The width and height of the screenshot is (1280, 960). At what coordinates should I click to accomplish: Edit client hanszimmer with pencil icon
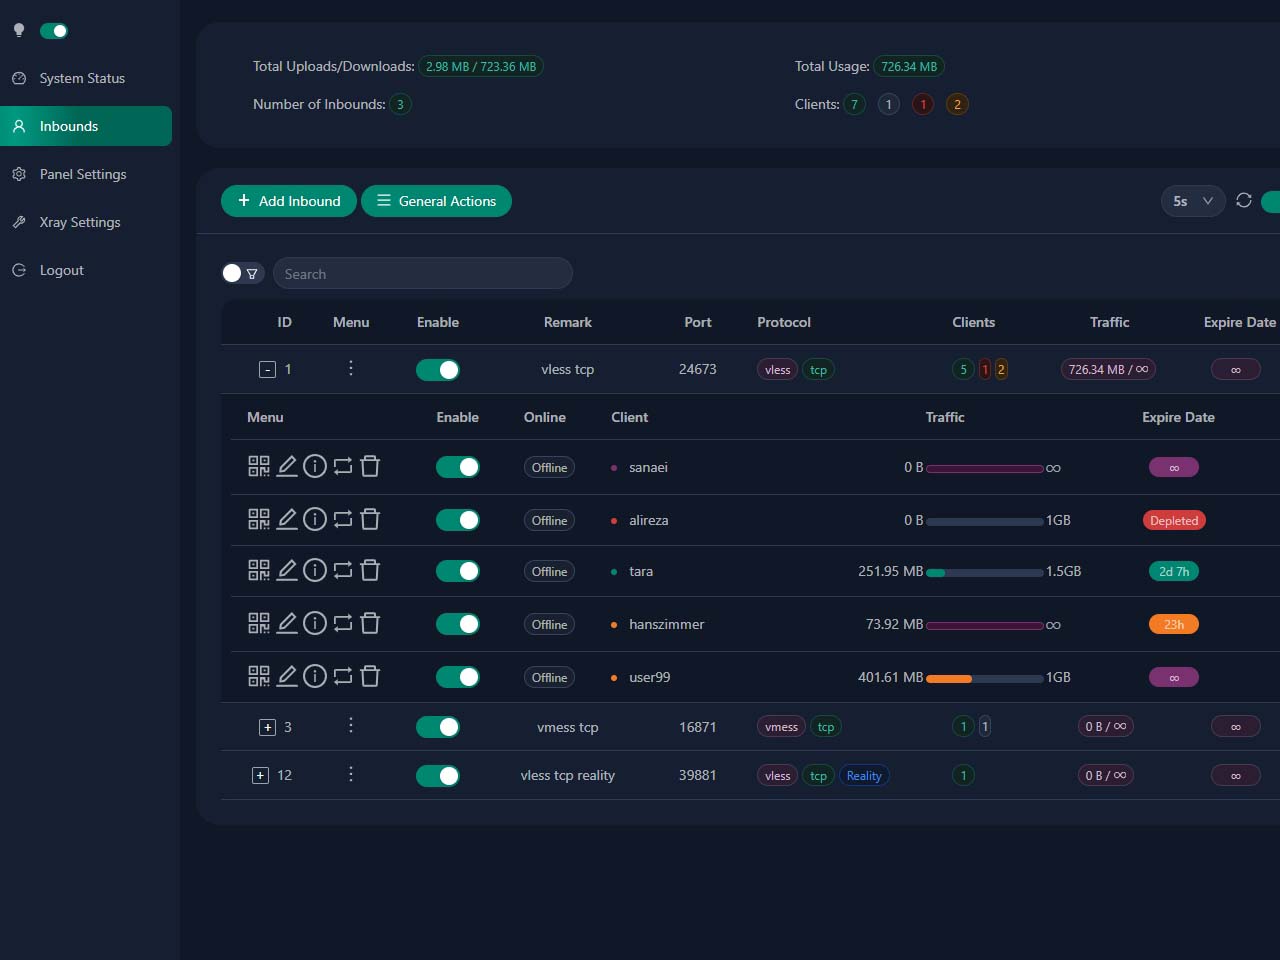pyautogui.click(x=287, y=623)
